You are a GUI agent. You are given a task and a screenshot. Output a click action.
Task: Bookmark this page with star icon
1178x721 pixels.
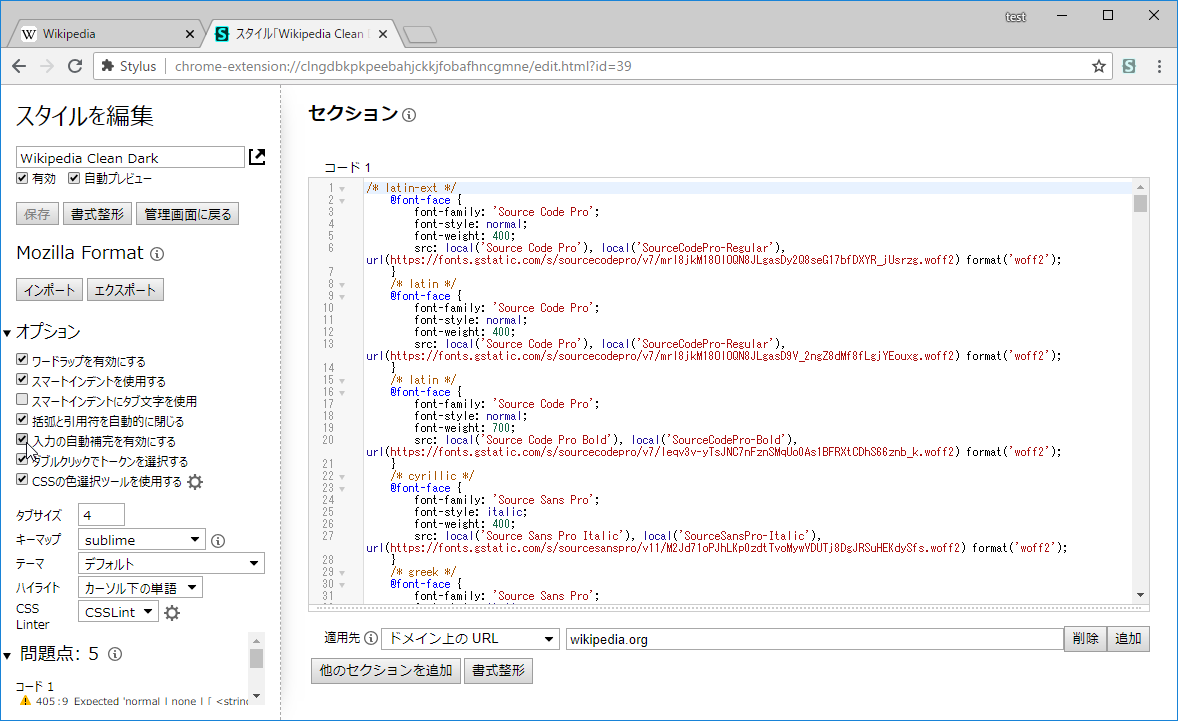(1098, 66)
